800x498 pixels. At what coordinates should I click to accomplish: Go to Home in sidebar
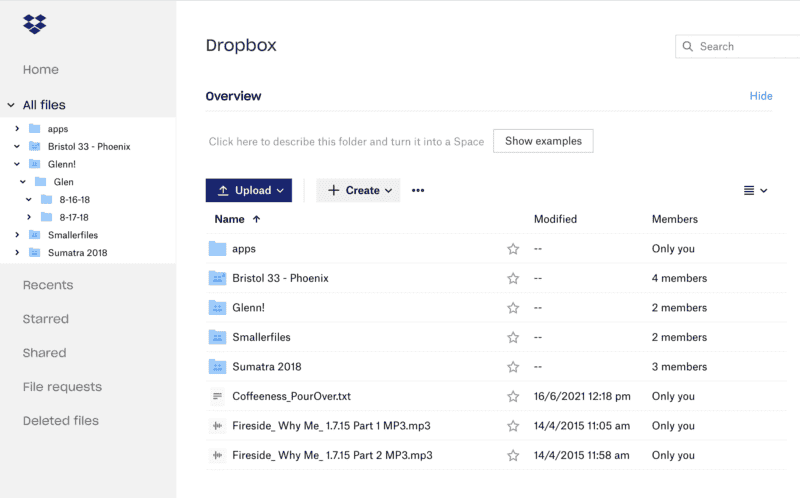[x=41, y=69]
